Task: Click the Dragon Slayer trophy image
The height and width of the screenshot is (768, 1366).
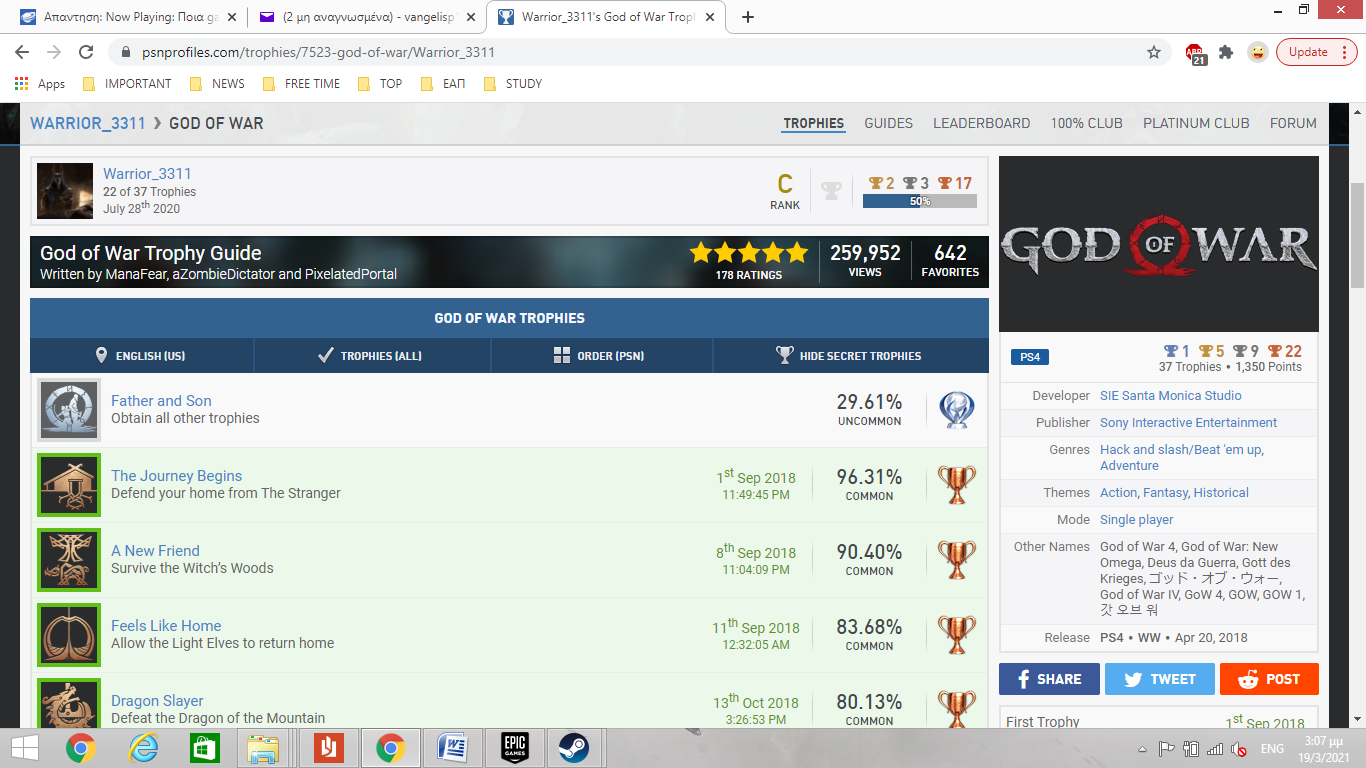Action: click(69, 703)
